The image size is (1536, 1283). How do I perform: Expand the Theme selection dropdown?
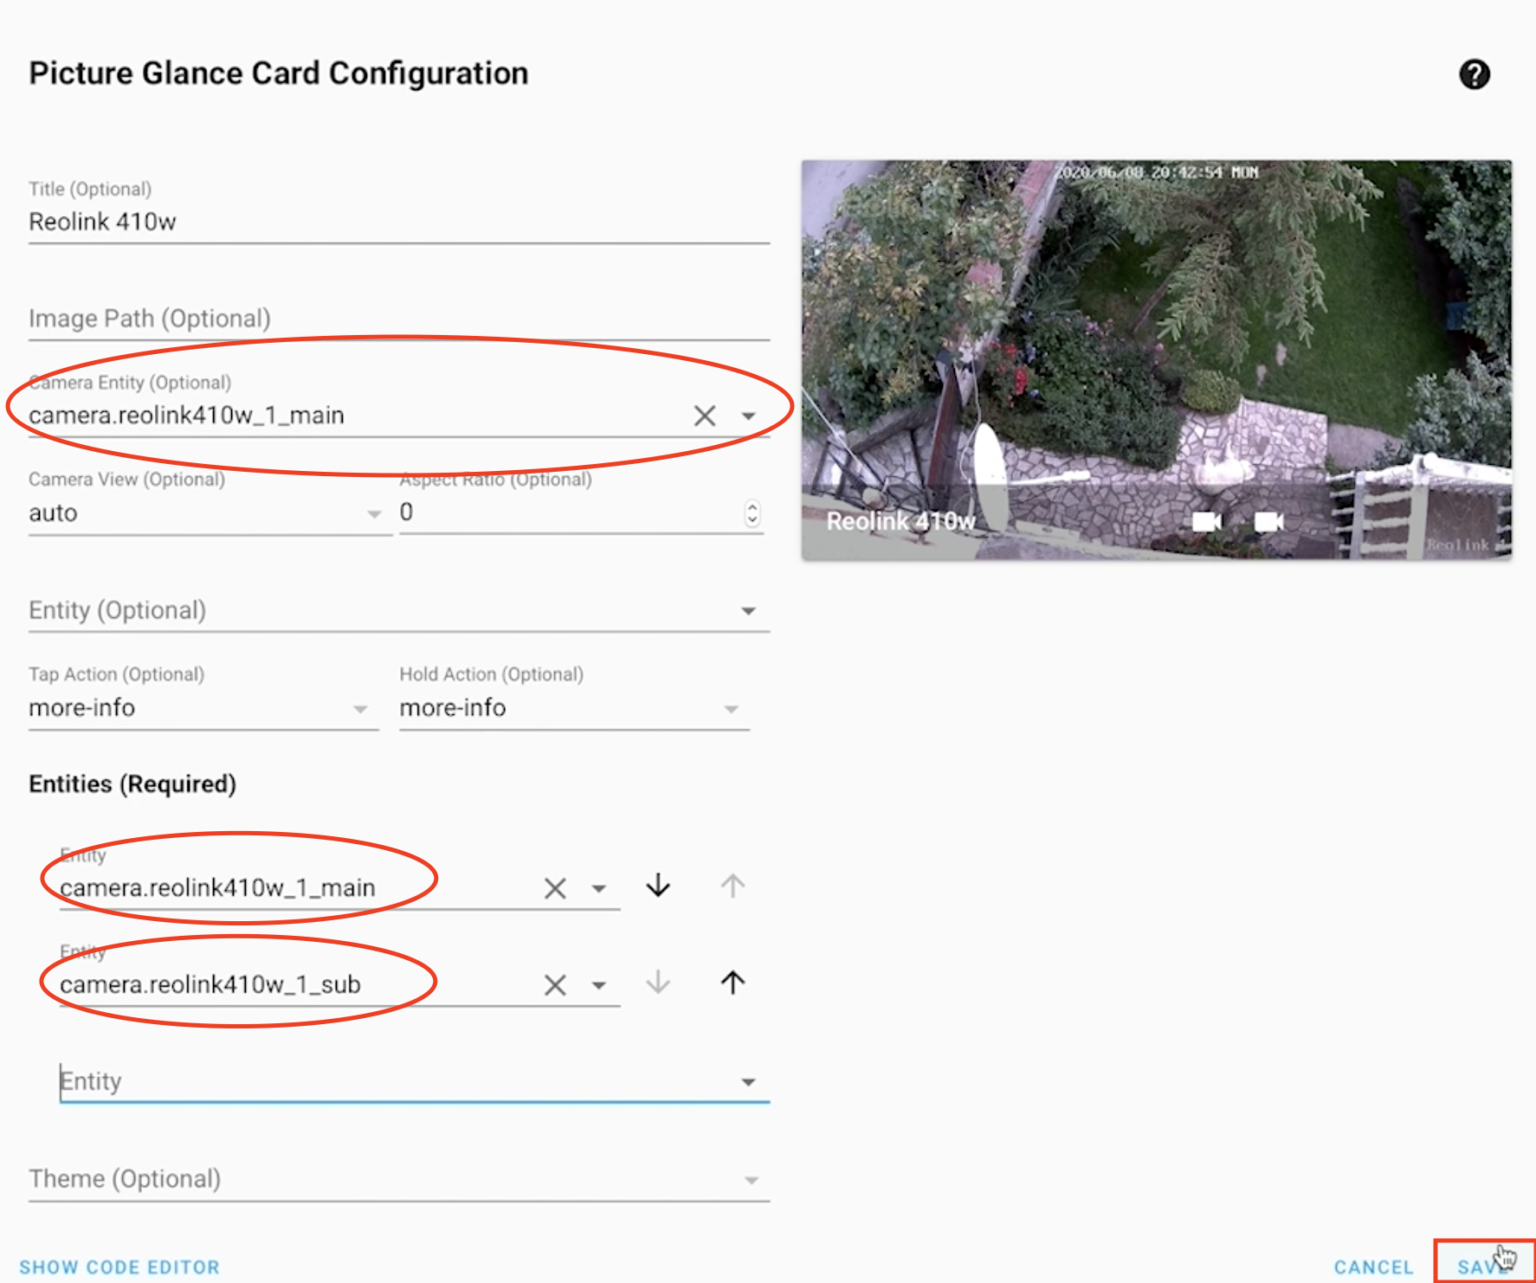pyautogui.click(x=751, y=1180)
